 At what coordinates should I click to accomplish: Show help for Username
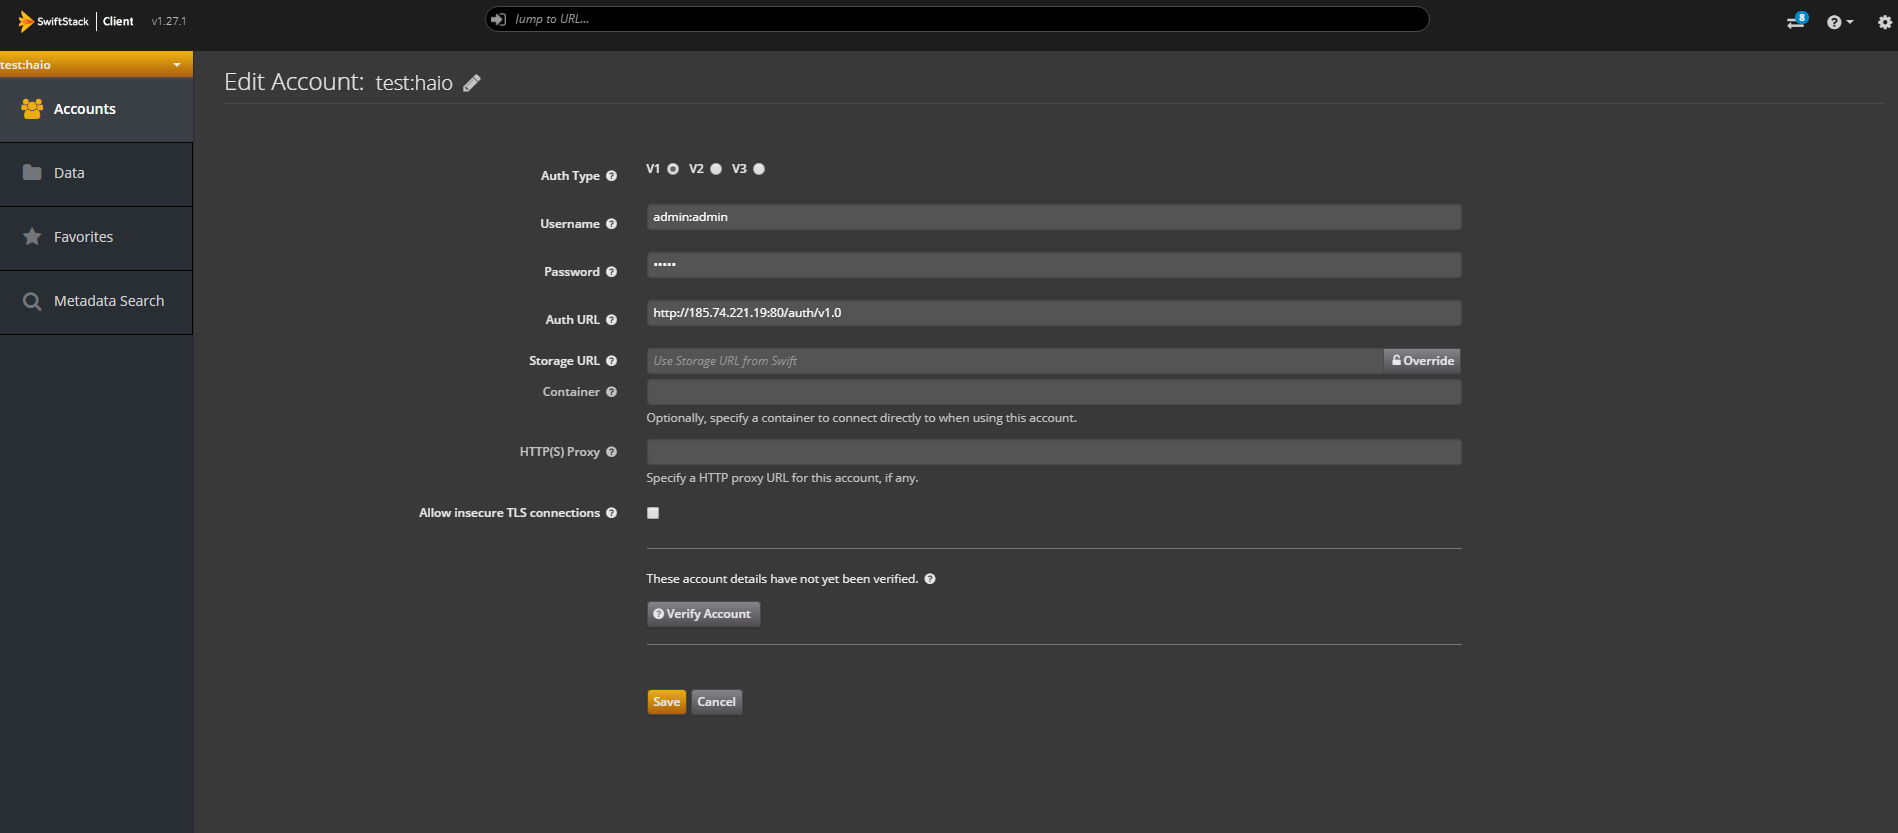[x=611, y=224]
